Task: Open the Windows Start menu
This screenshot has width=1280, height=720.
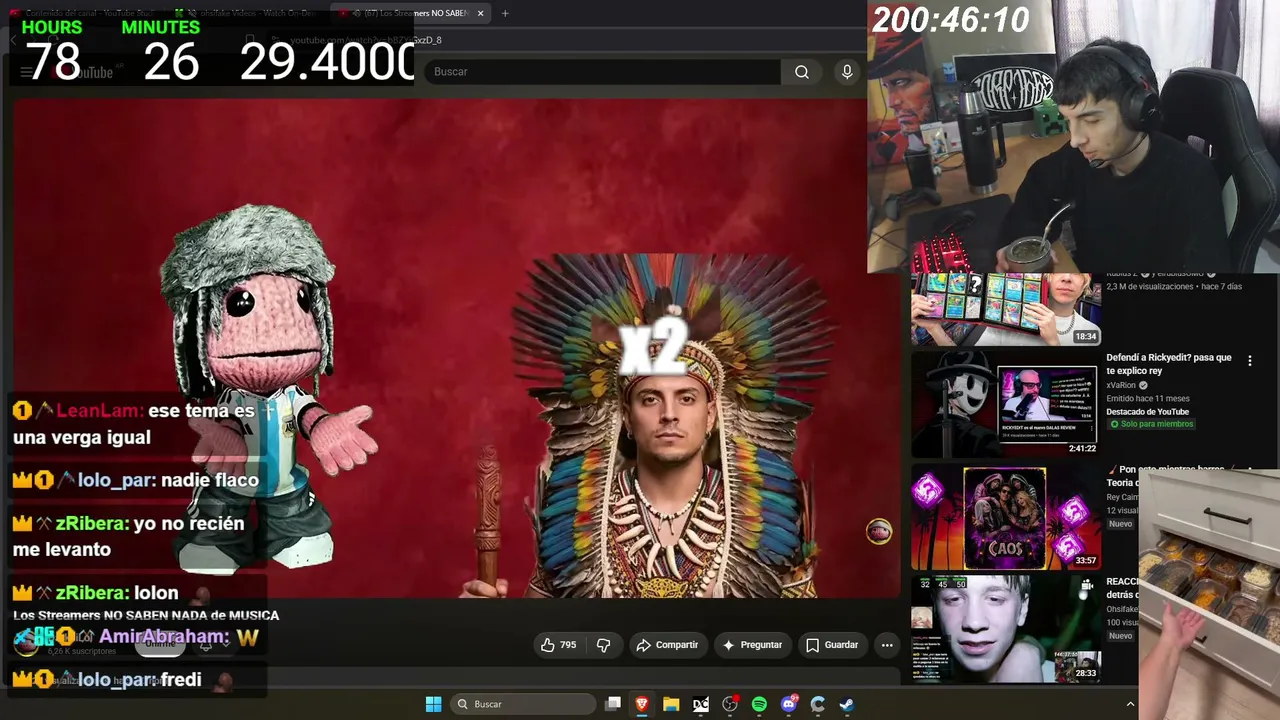Action: click(433, 704)
